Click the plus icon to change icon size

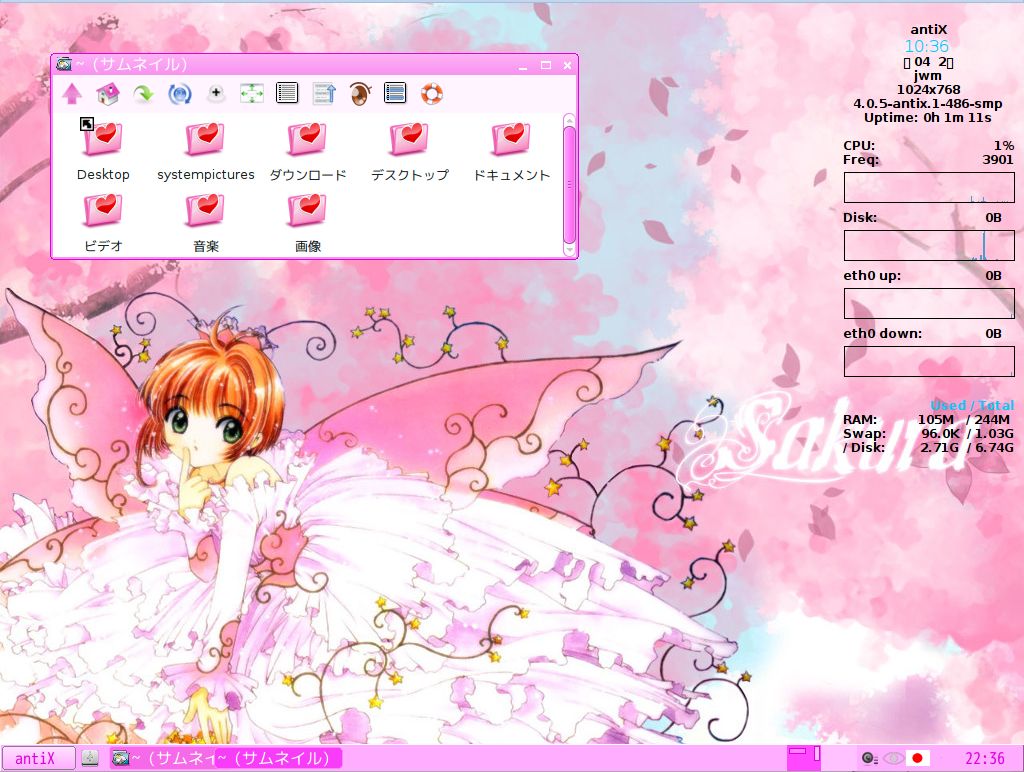pos(216,94)
